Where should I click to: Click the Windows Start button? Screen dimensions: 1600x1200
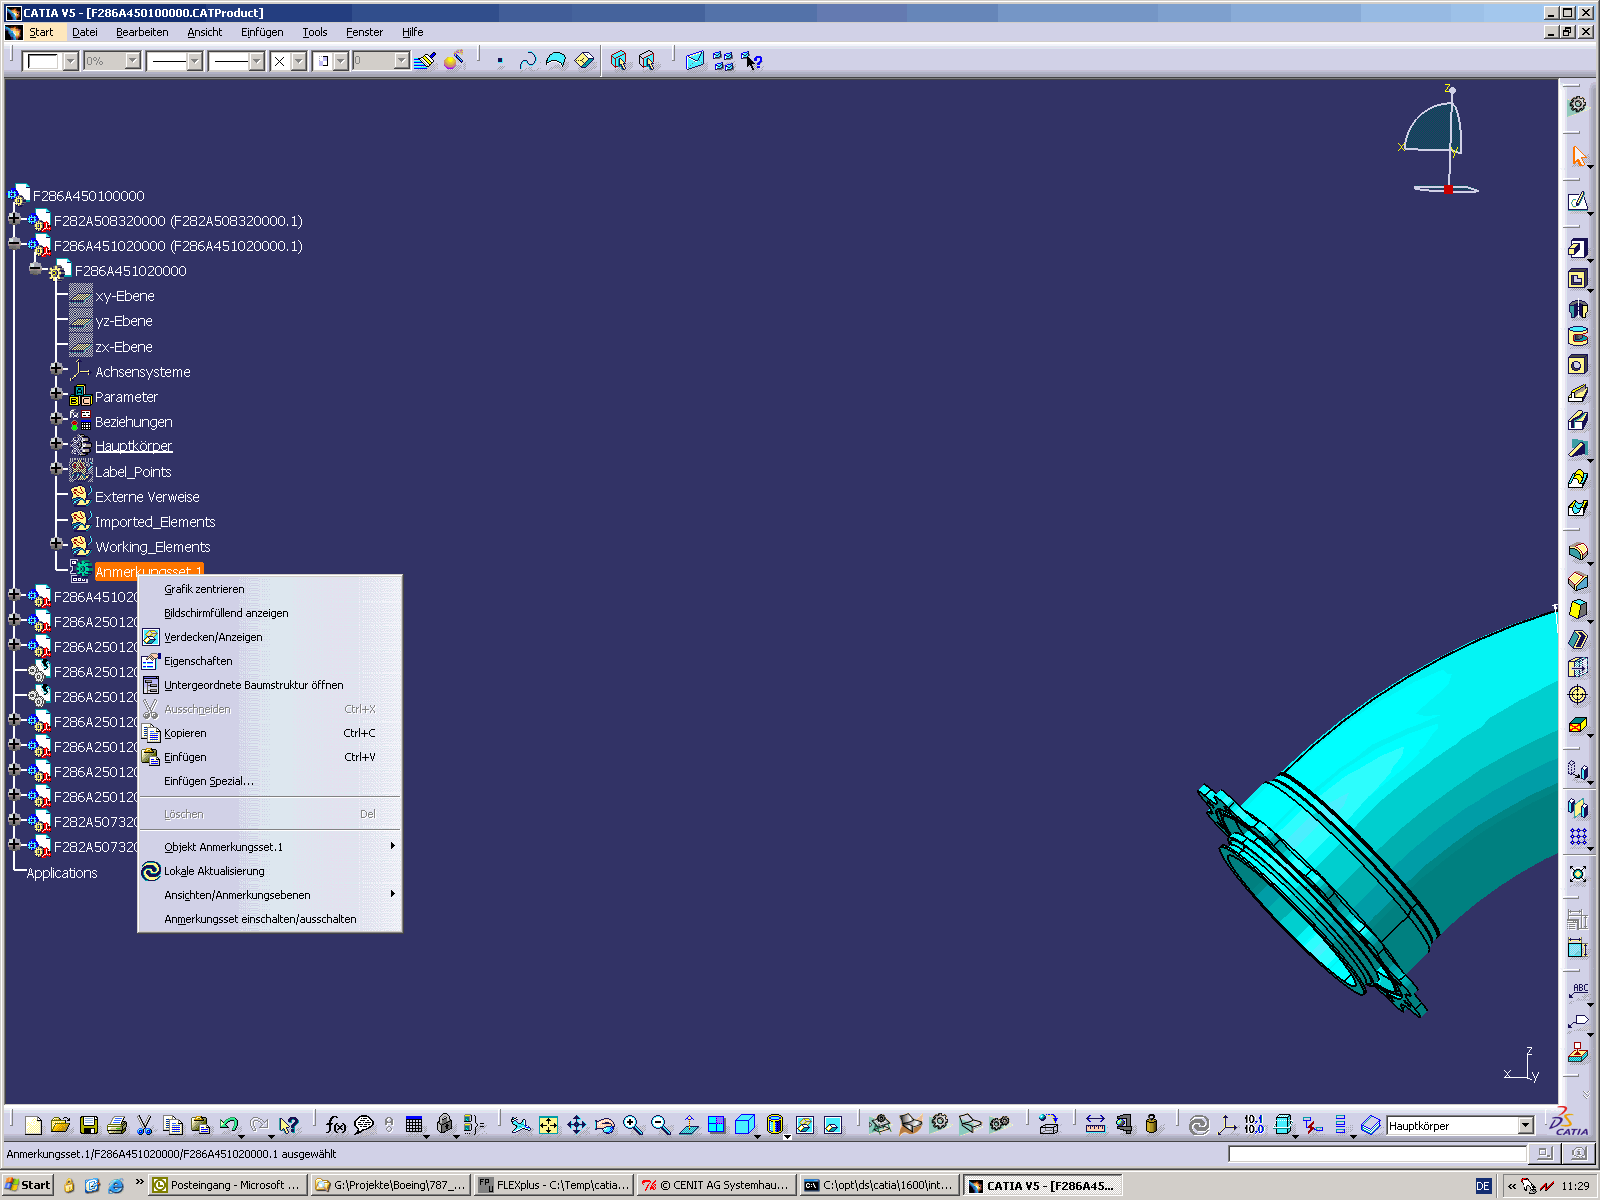(27, 1185)
